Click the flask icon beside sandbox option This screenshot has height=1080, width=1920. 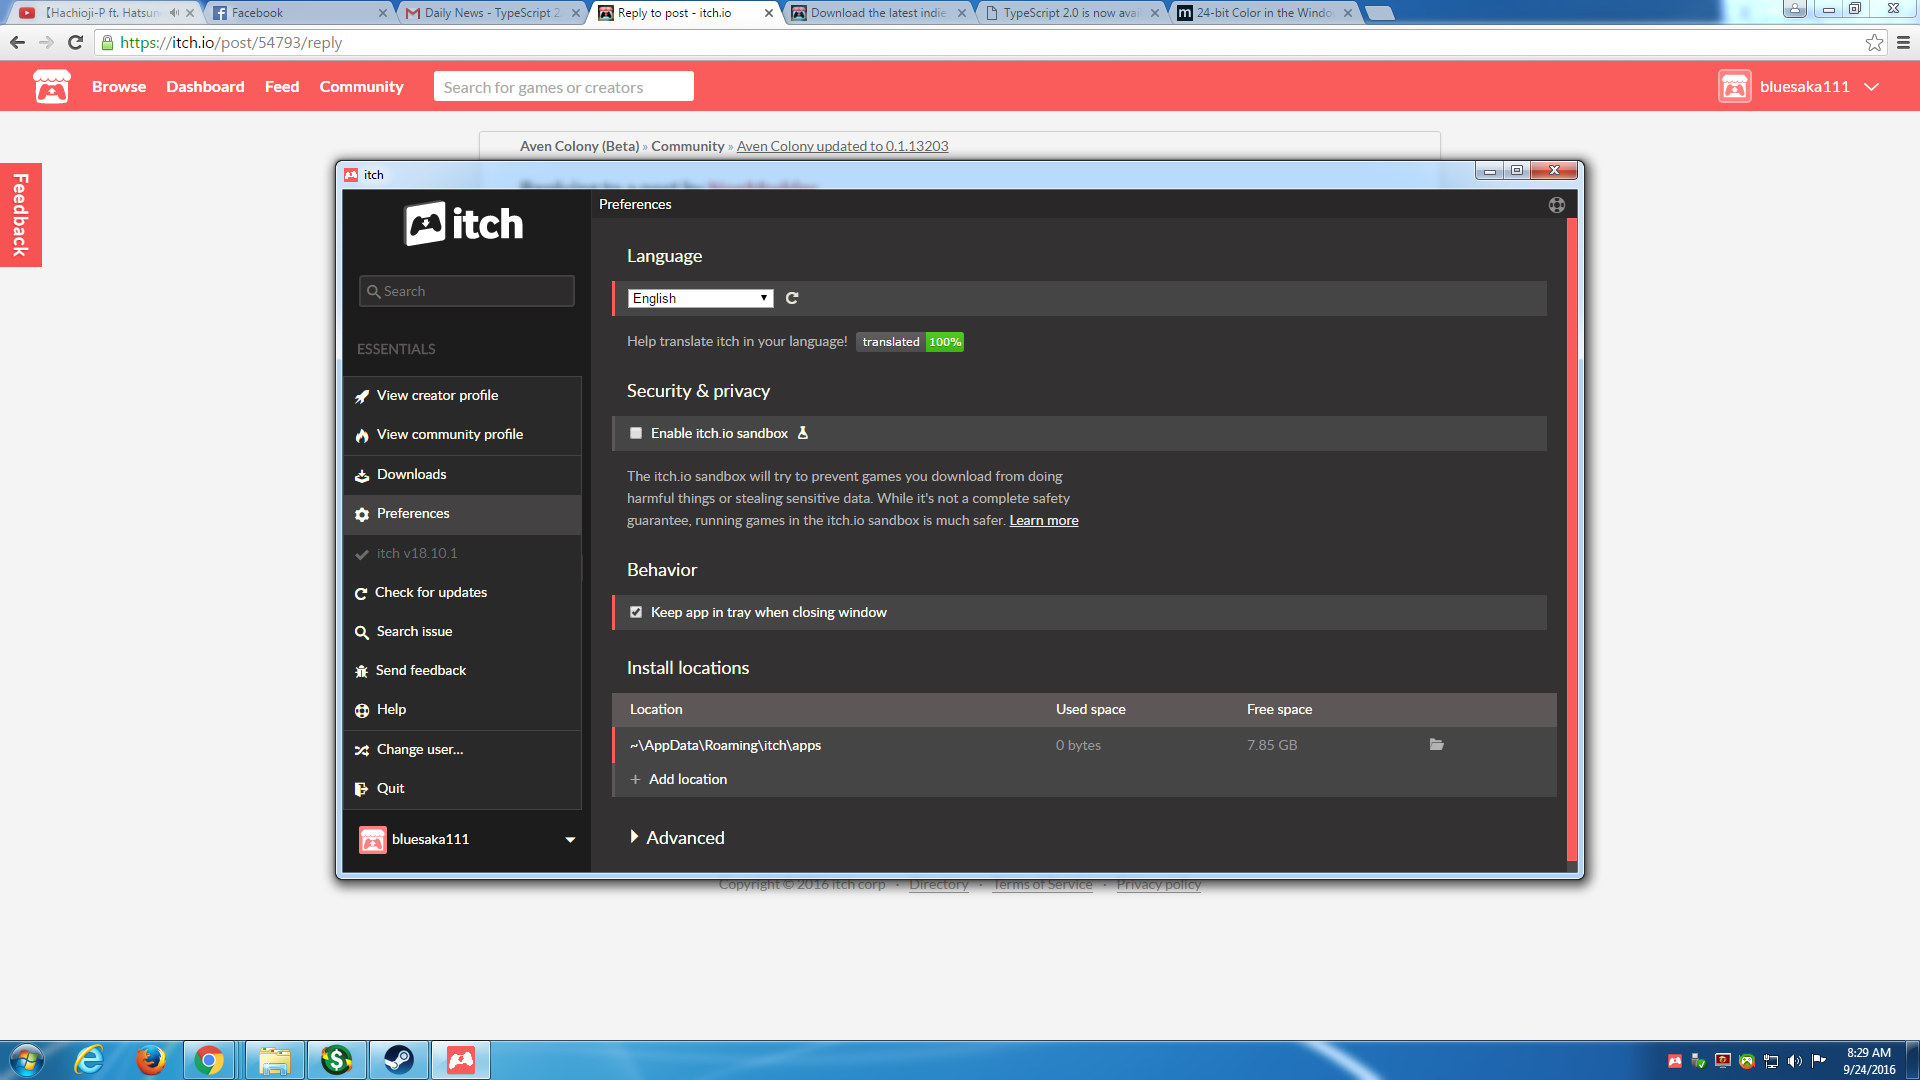click(802, 433)
